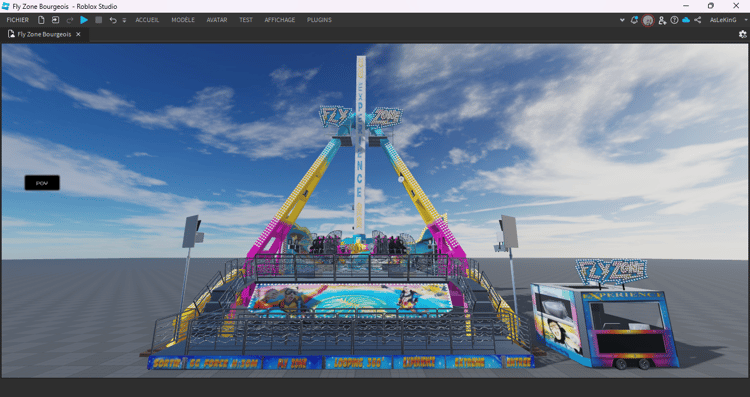Click the circled collaborator avatar
Viewport: 750px width, 397px height.
coord(648,21)
